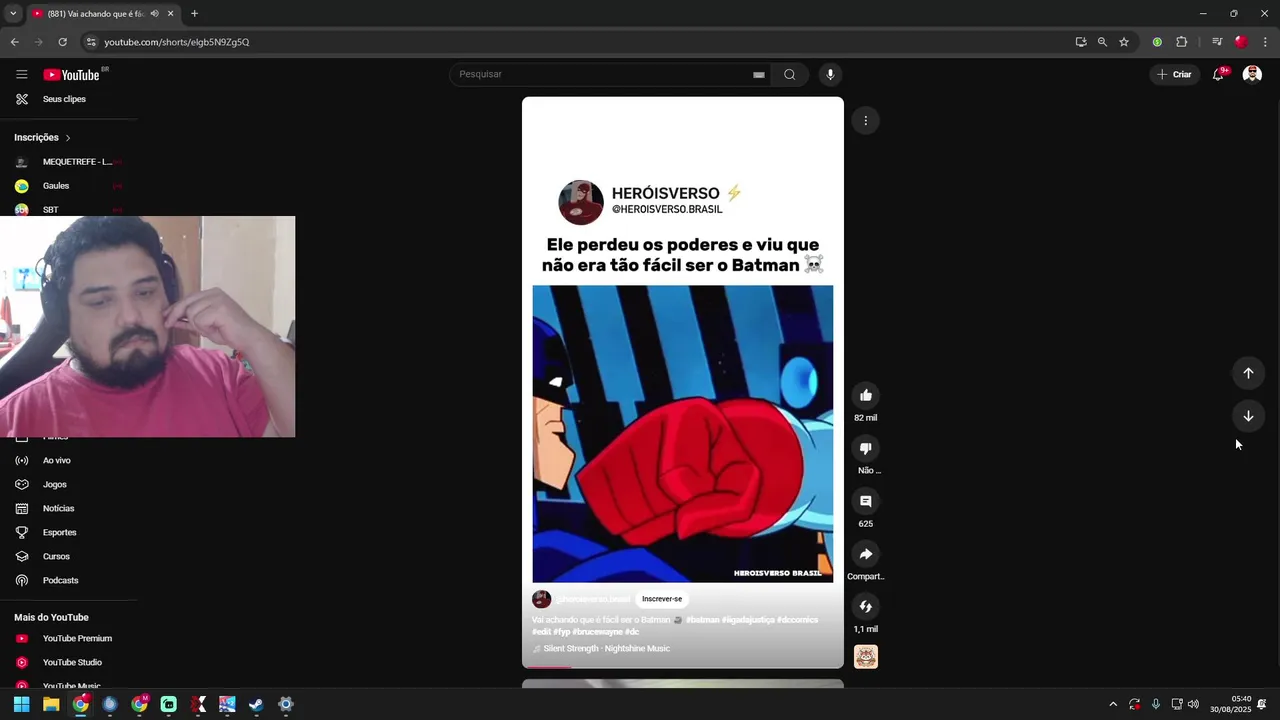The image size is (1280, 720).
Task: Open the Extensions puzzle icon
Action: [x=1181, y=42]
